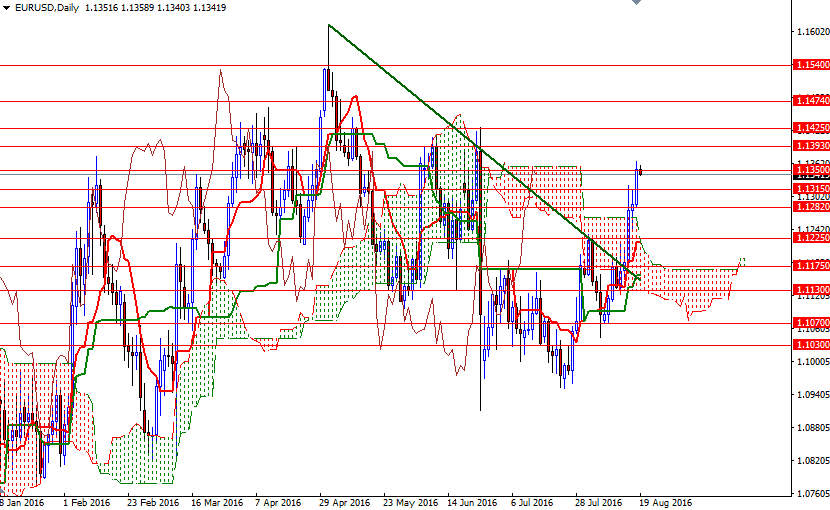Screen dimensions: 830x510
Task: Click the 1.10005 price scale value
Action: click(813, 361)
